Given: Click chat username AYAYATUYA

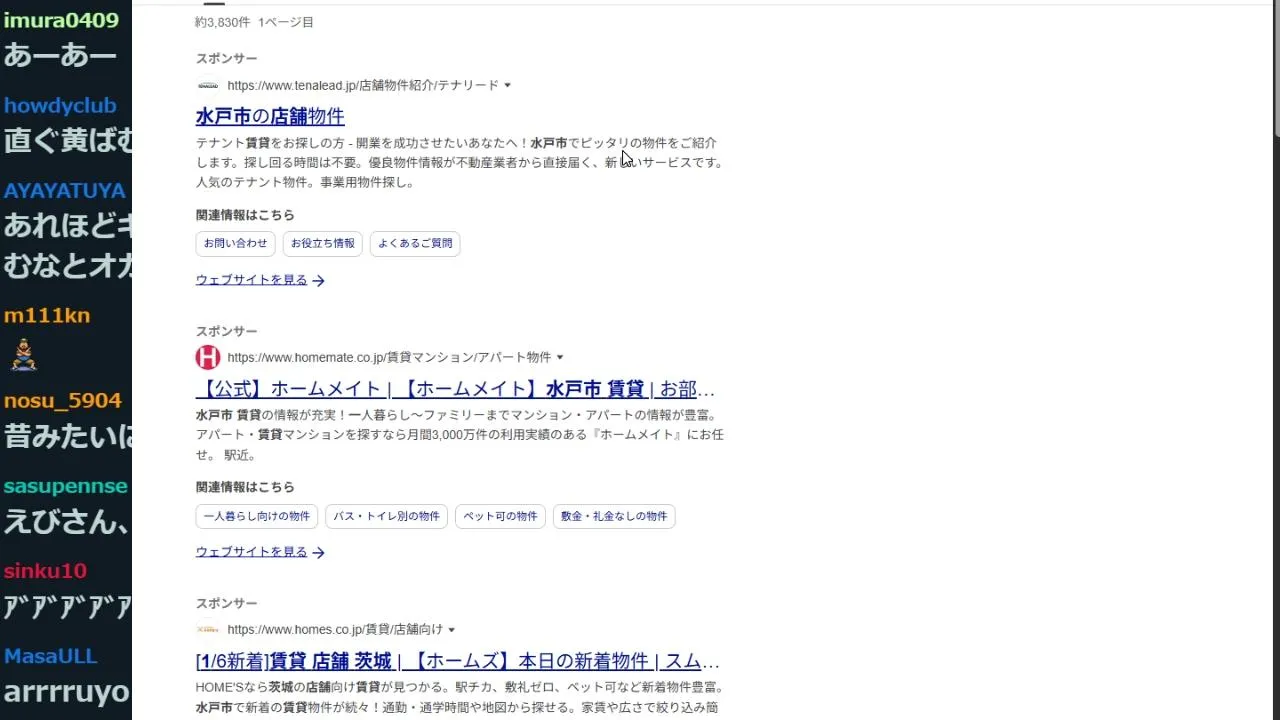Looking at the screenshot, I should 65,190.
